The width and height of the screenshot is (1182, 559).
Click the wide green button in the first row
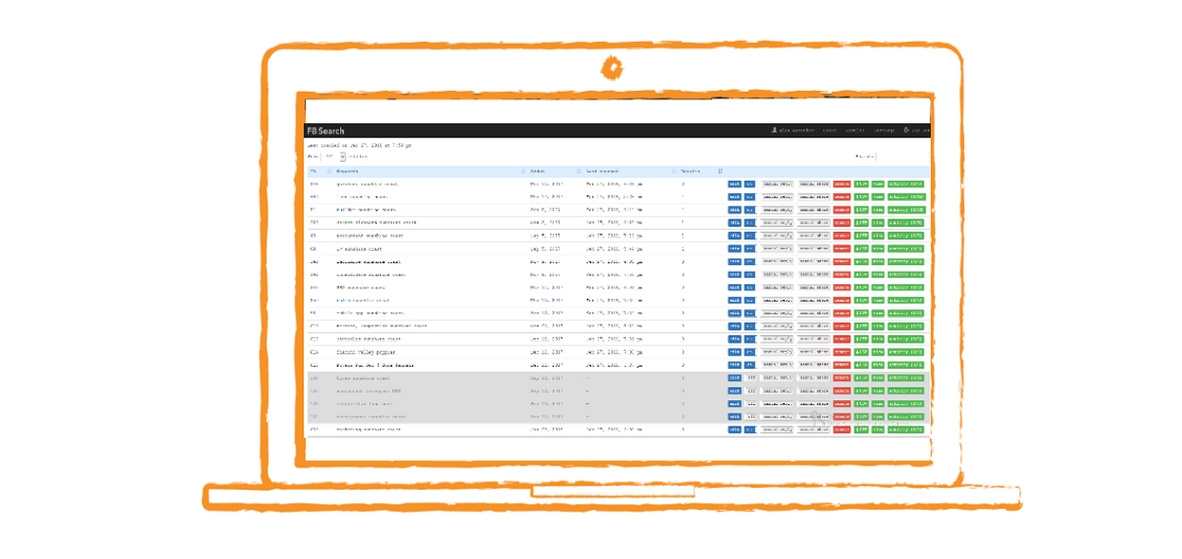tap(906, 184)
